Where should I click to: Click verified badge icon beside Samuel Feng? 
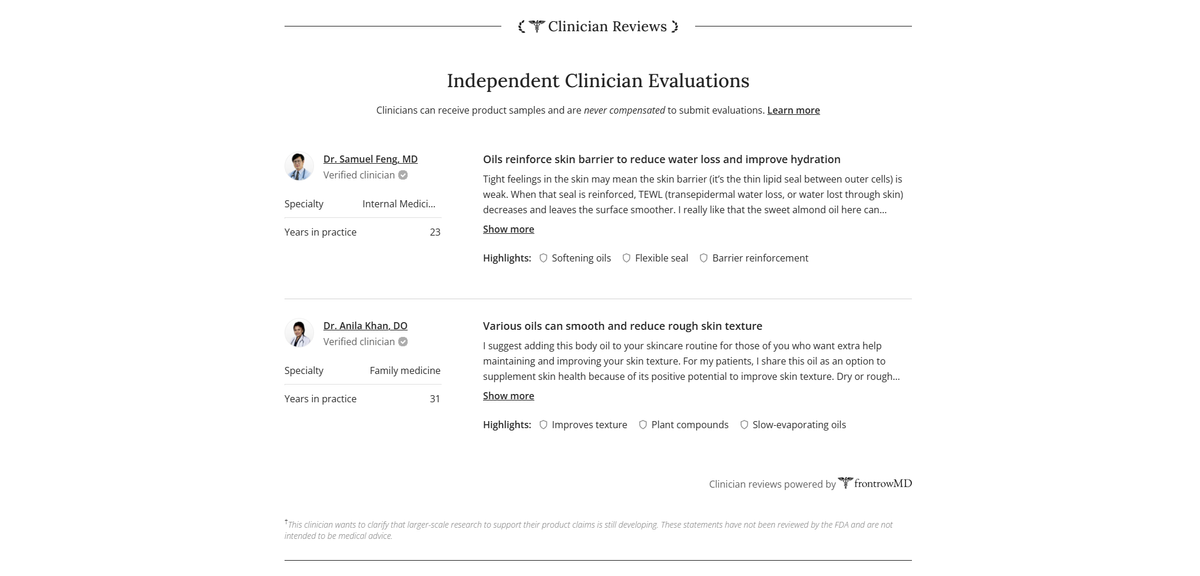[403, 175]
